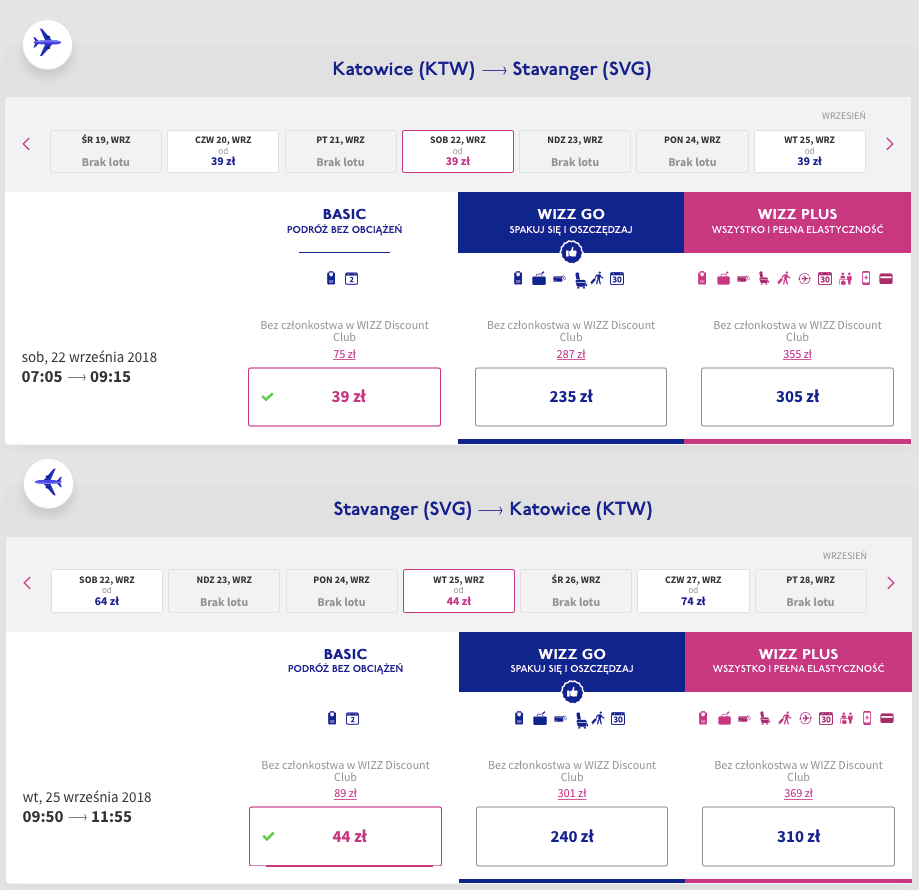Click the outbound WIZZ PLUS airport check-in plane icon
The height and width of the screenshot is (891, 919).
pyautogui.click(x=805, y=279)
